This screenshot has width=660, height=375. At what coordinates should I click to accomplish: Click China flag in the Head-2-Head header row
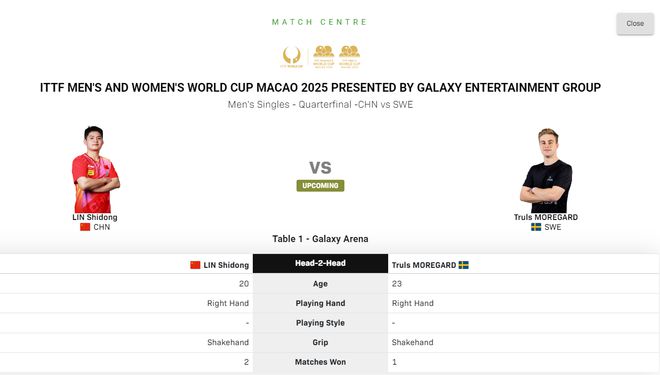pos(195,265)
